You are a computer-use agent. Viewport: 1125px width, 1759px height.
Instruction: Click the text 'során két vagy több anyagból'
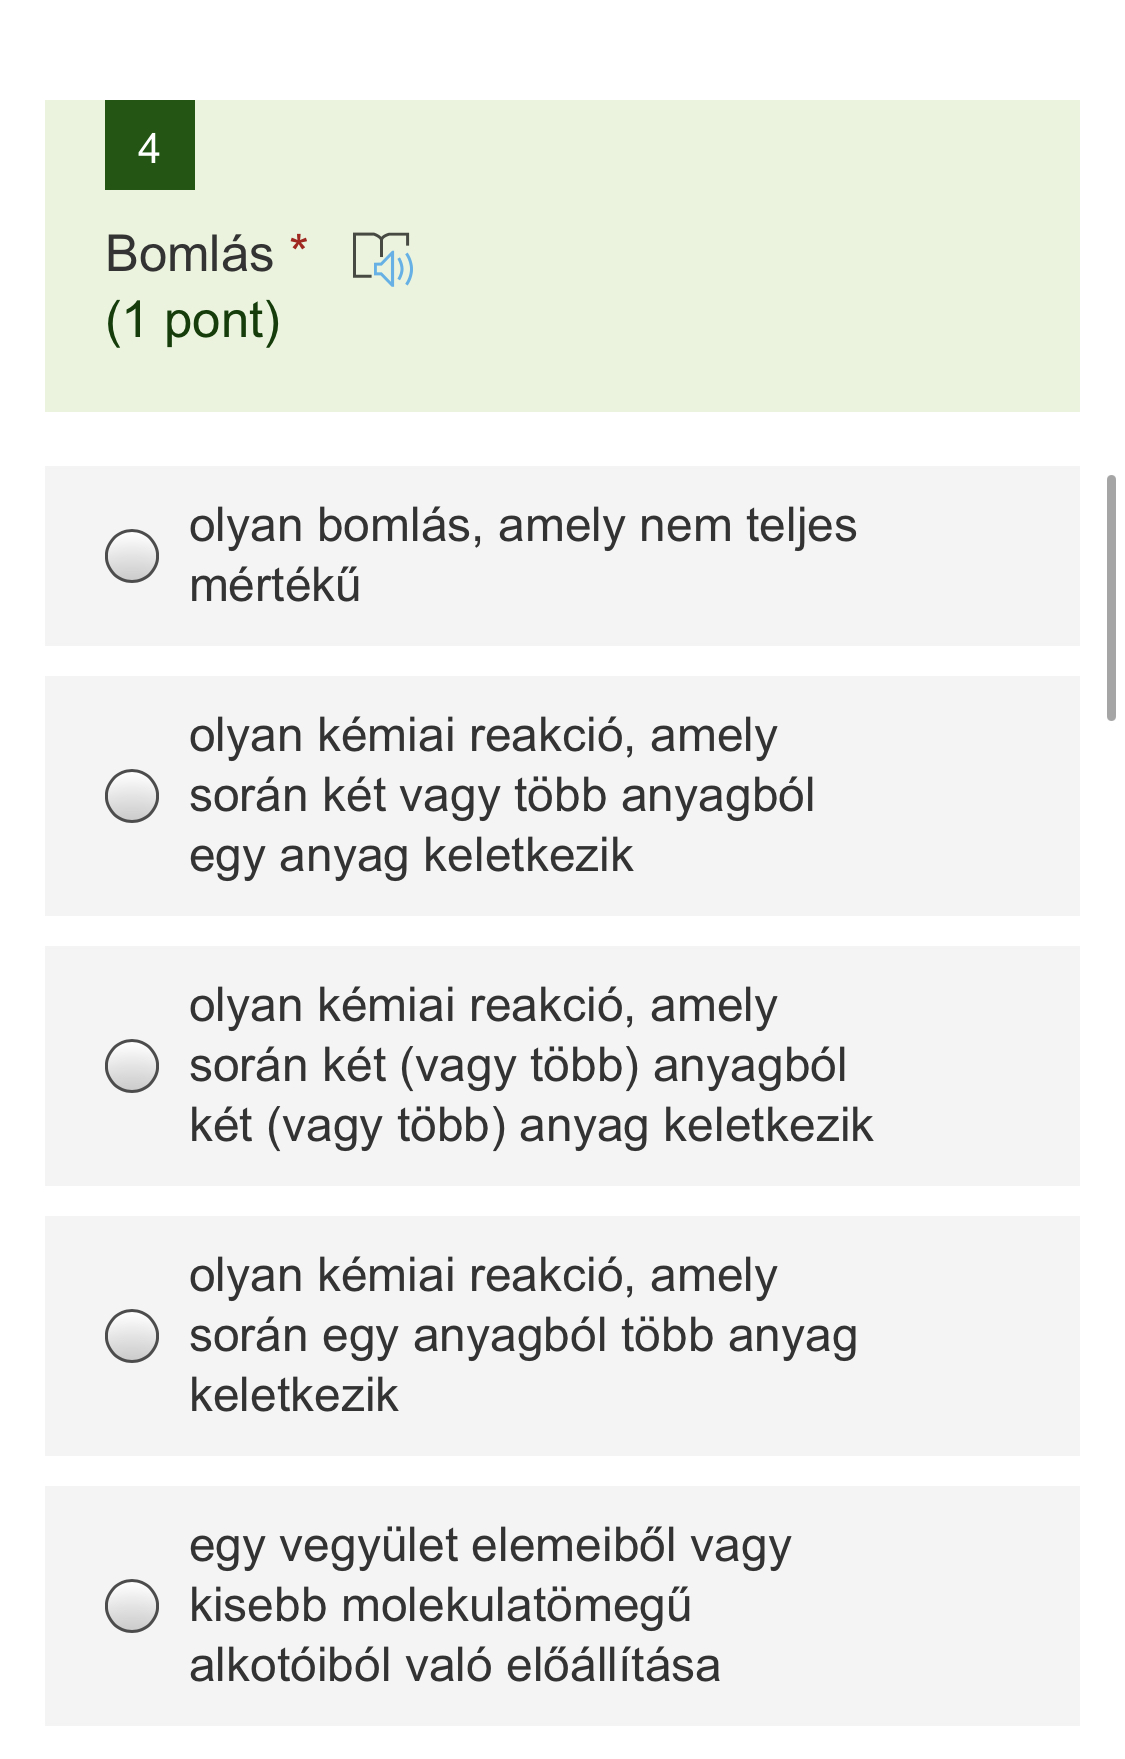[502, 796]
